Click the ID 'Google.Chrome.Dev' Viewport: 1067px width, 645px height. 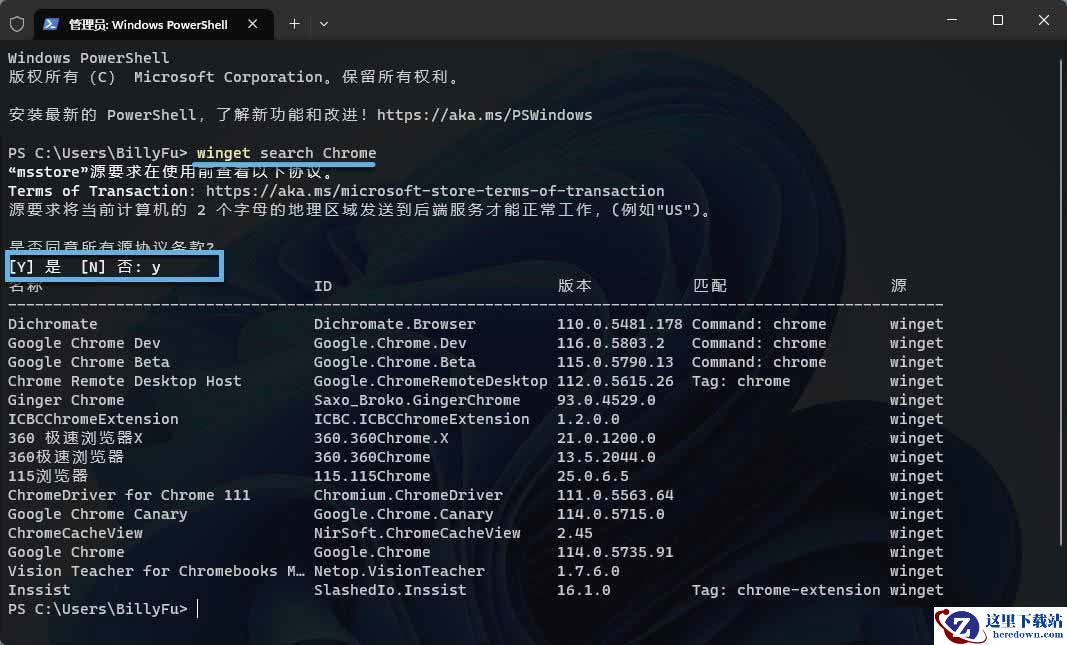pos(390,344)
